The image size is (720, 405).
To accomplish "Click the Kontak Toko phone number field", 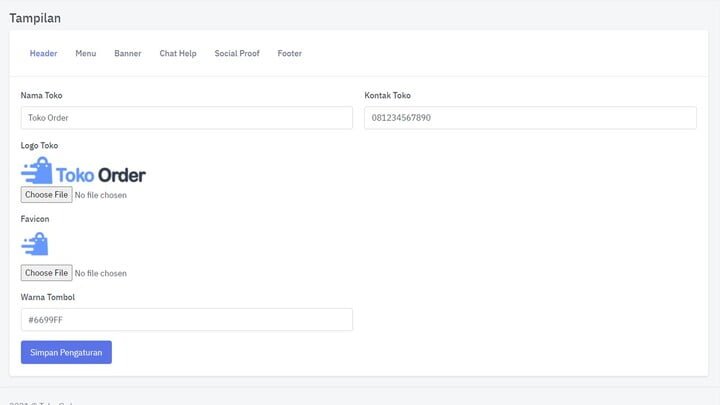I will pos(530,118).
